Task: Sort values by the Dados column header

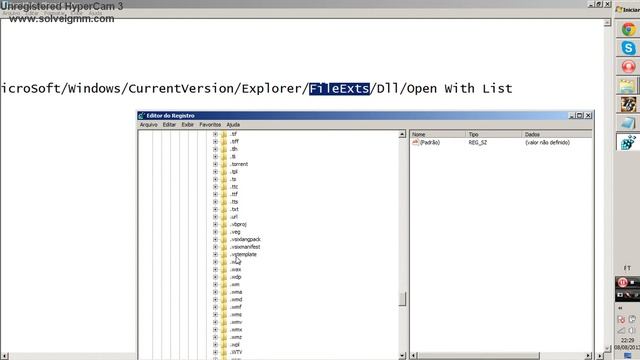Action: pyautogui.click(x=557, y=134)
